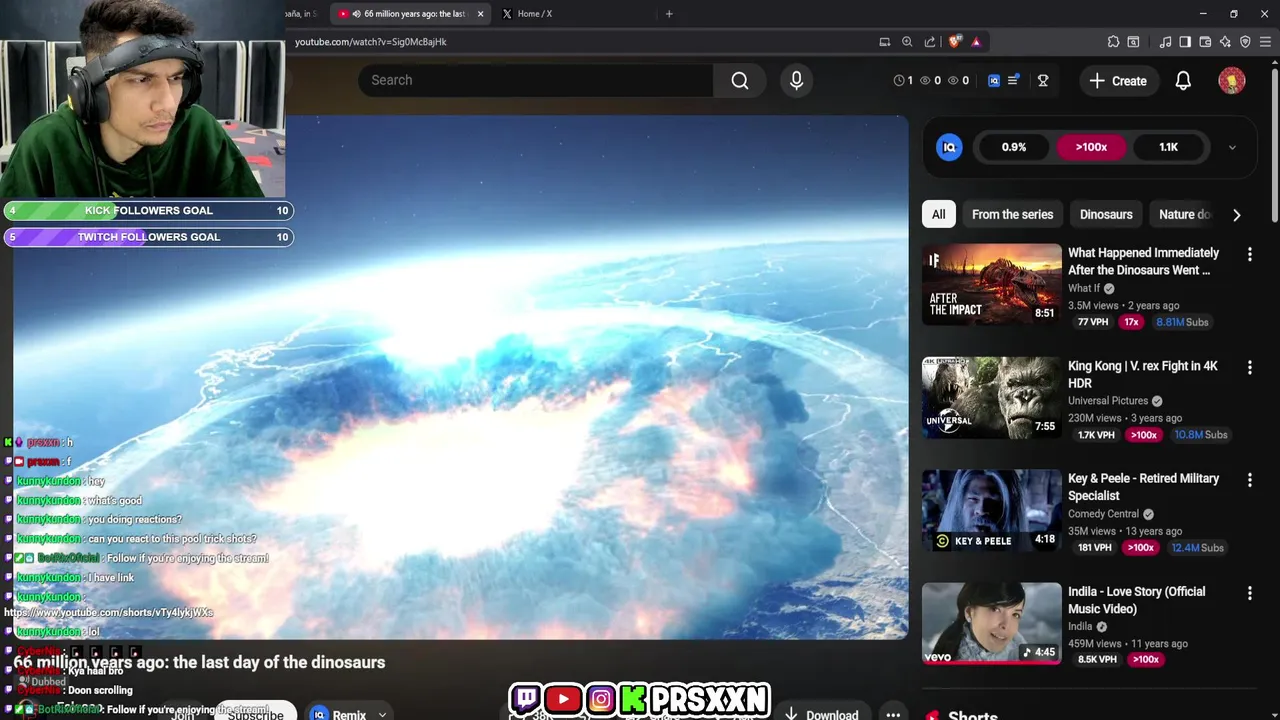Click the YouTube search magnifier button

point(740,80)
